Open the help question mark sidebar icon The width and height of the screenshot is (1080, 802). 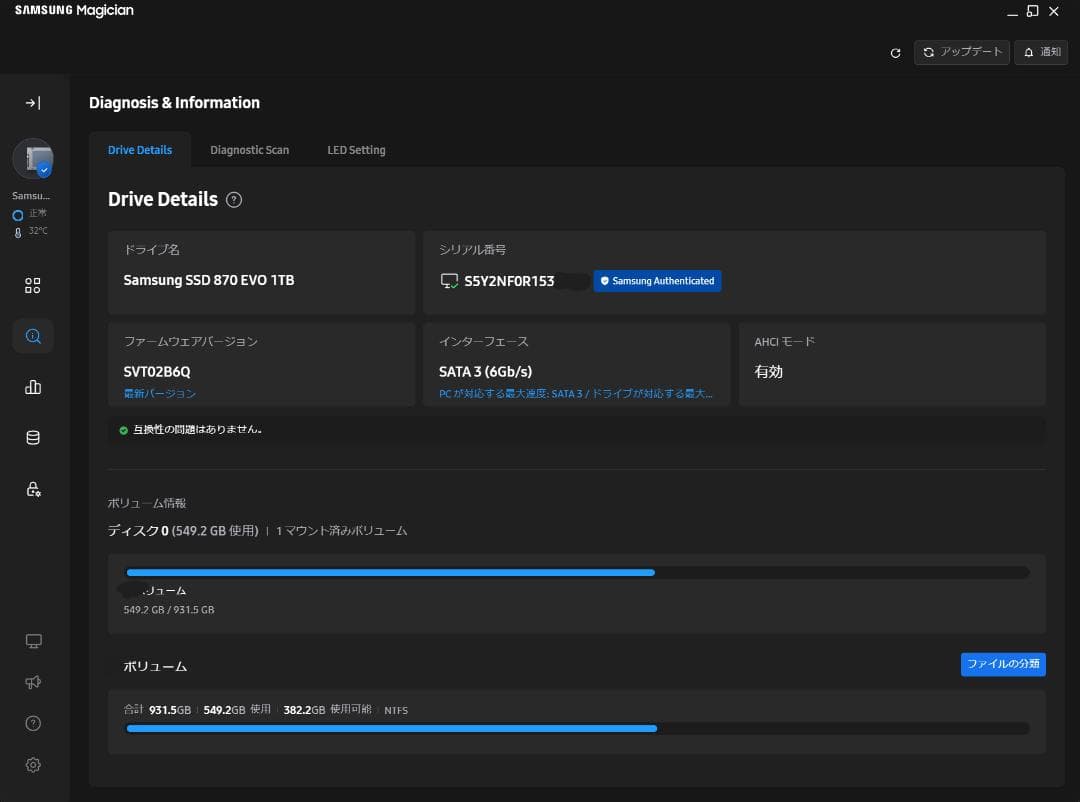(x=33, y=723)
